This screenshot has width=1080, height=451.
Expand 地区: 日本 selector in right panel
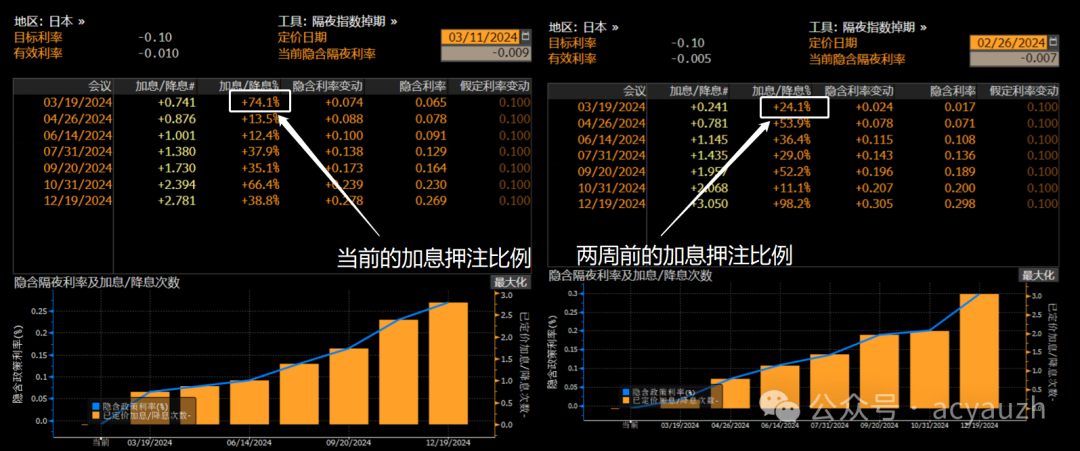pos(584,27)
